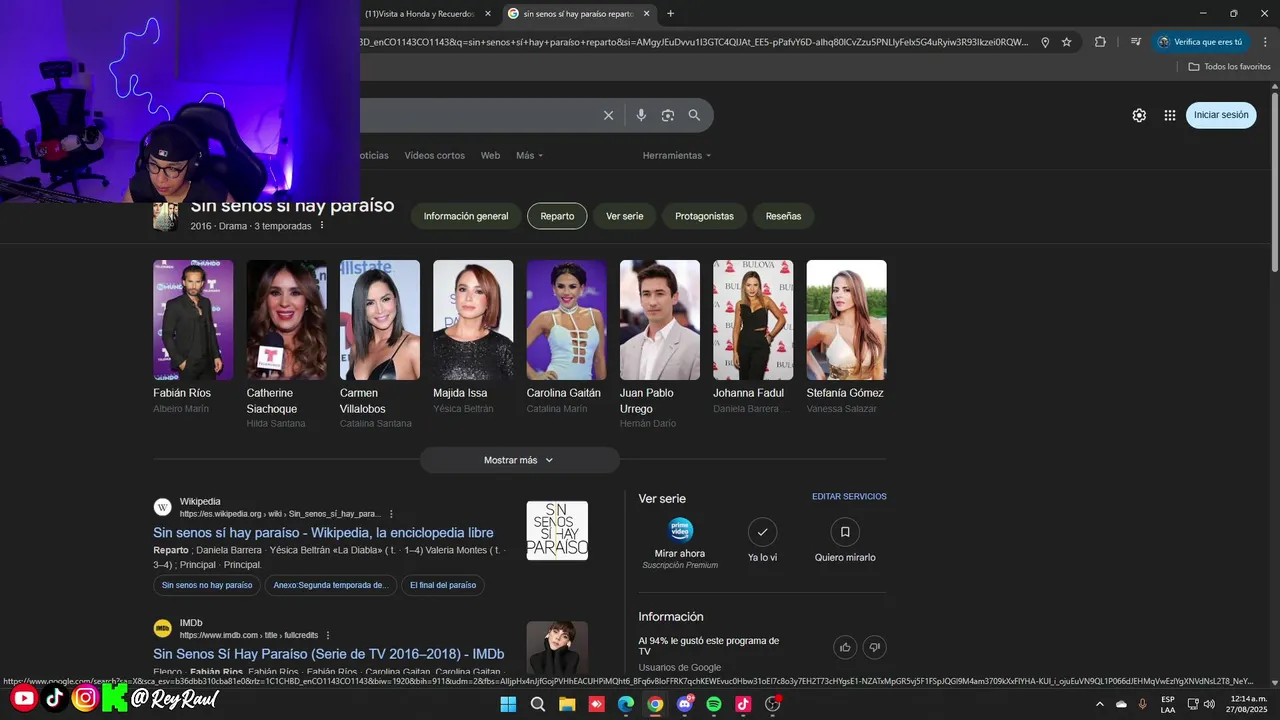Click the Google search input field
This screenshot has width=1280, height=720.
(480, 115)
